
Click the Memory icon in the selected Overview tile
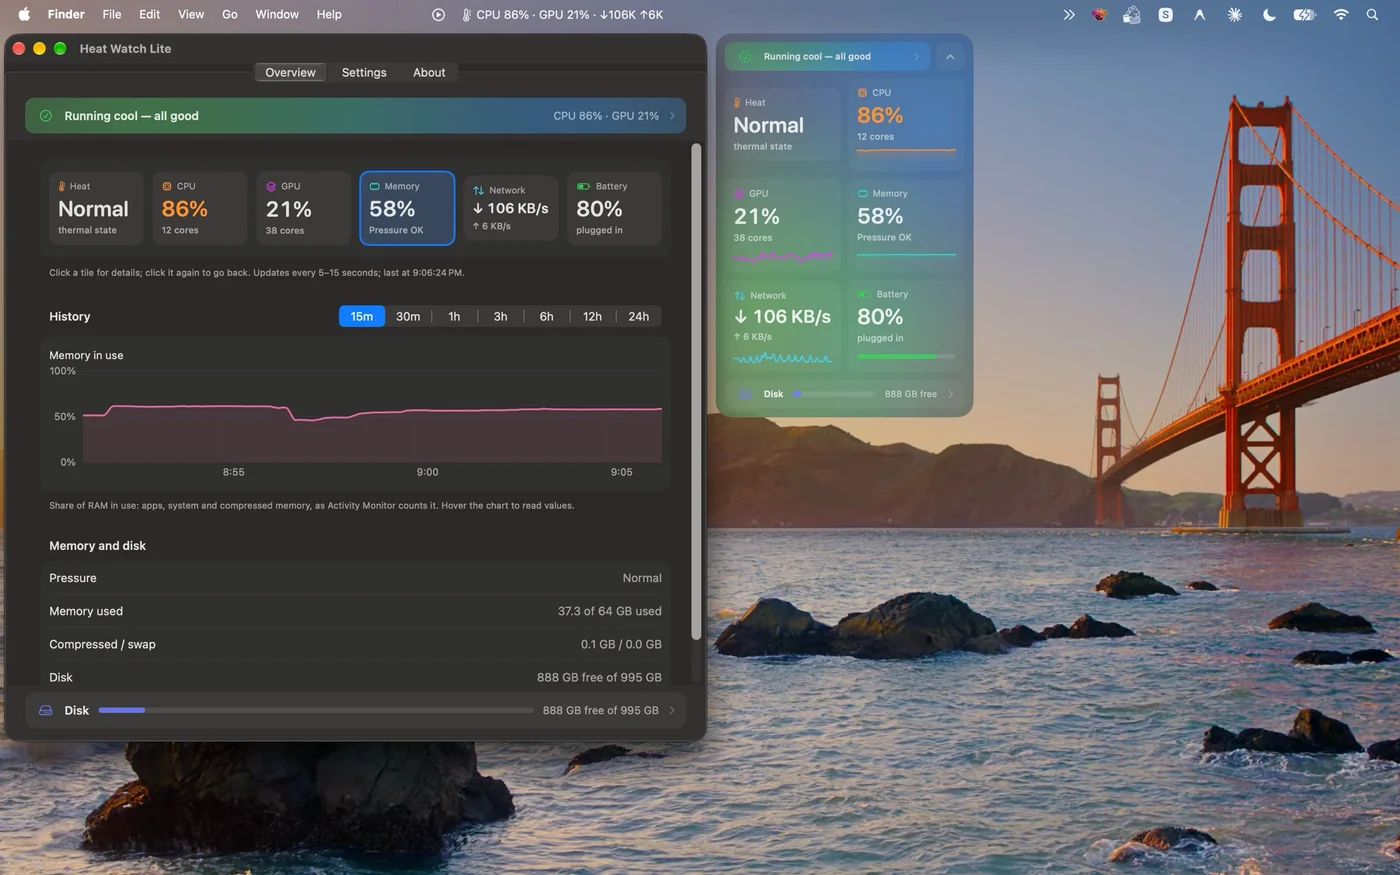tap(375, 186)
